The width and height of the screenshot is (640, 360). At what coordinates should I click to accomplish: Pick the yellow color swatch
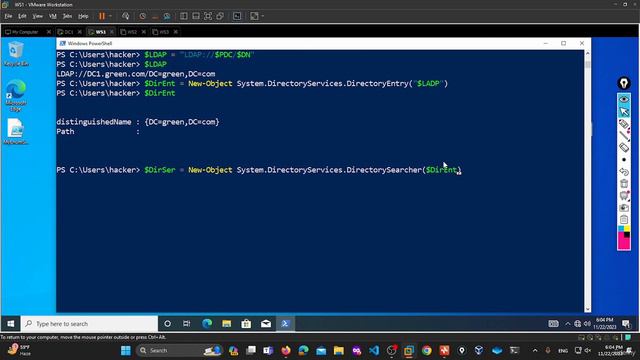click(x=627, y=229)
